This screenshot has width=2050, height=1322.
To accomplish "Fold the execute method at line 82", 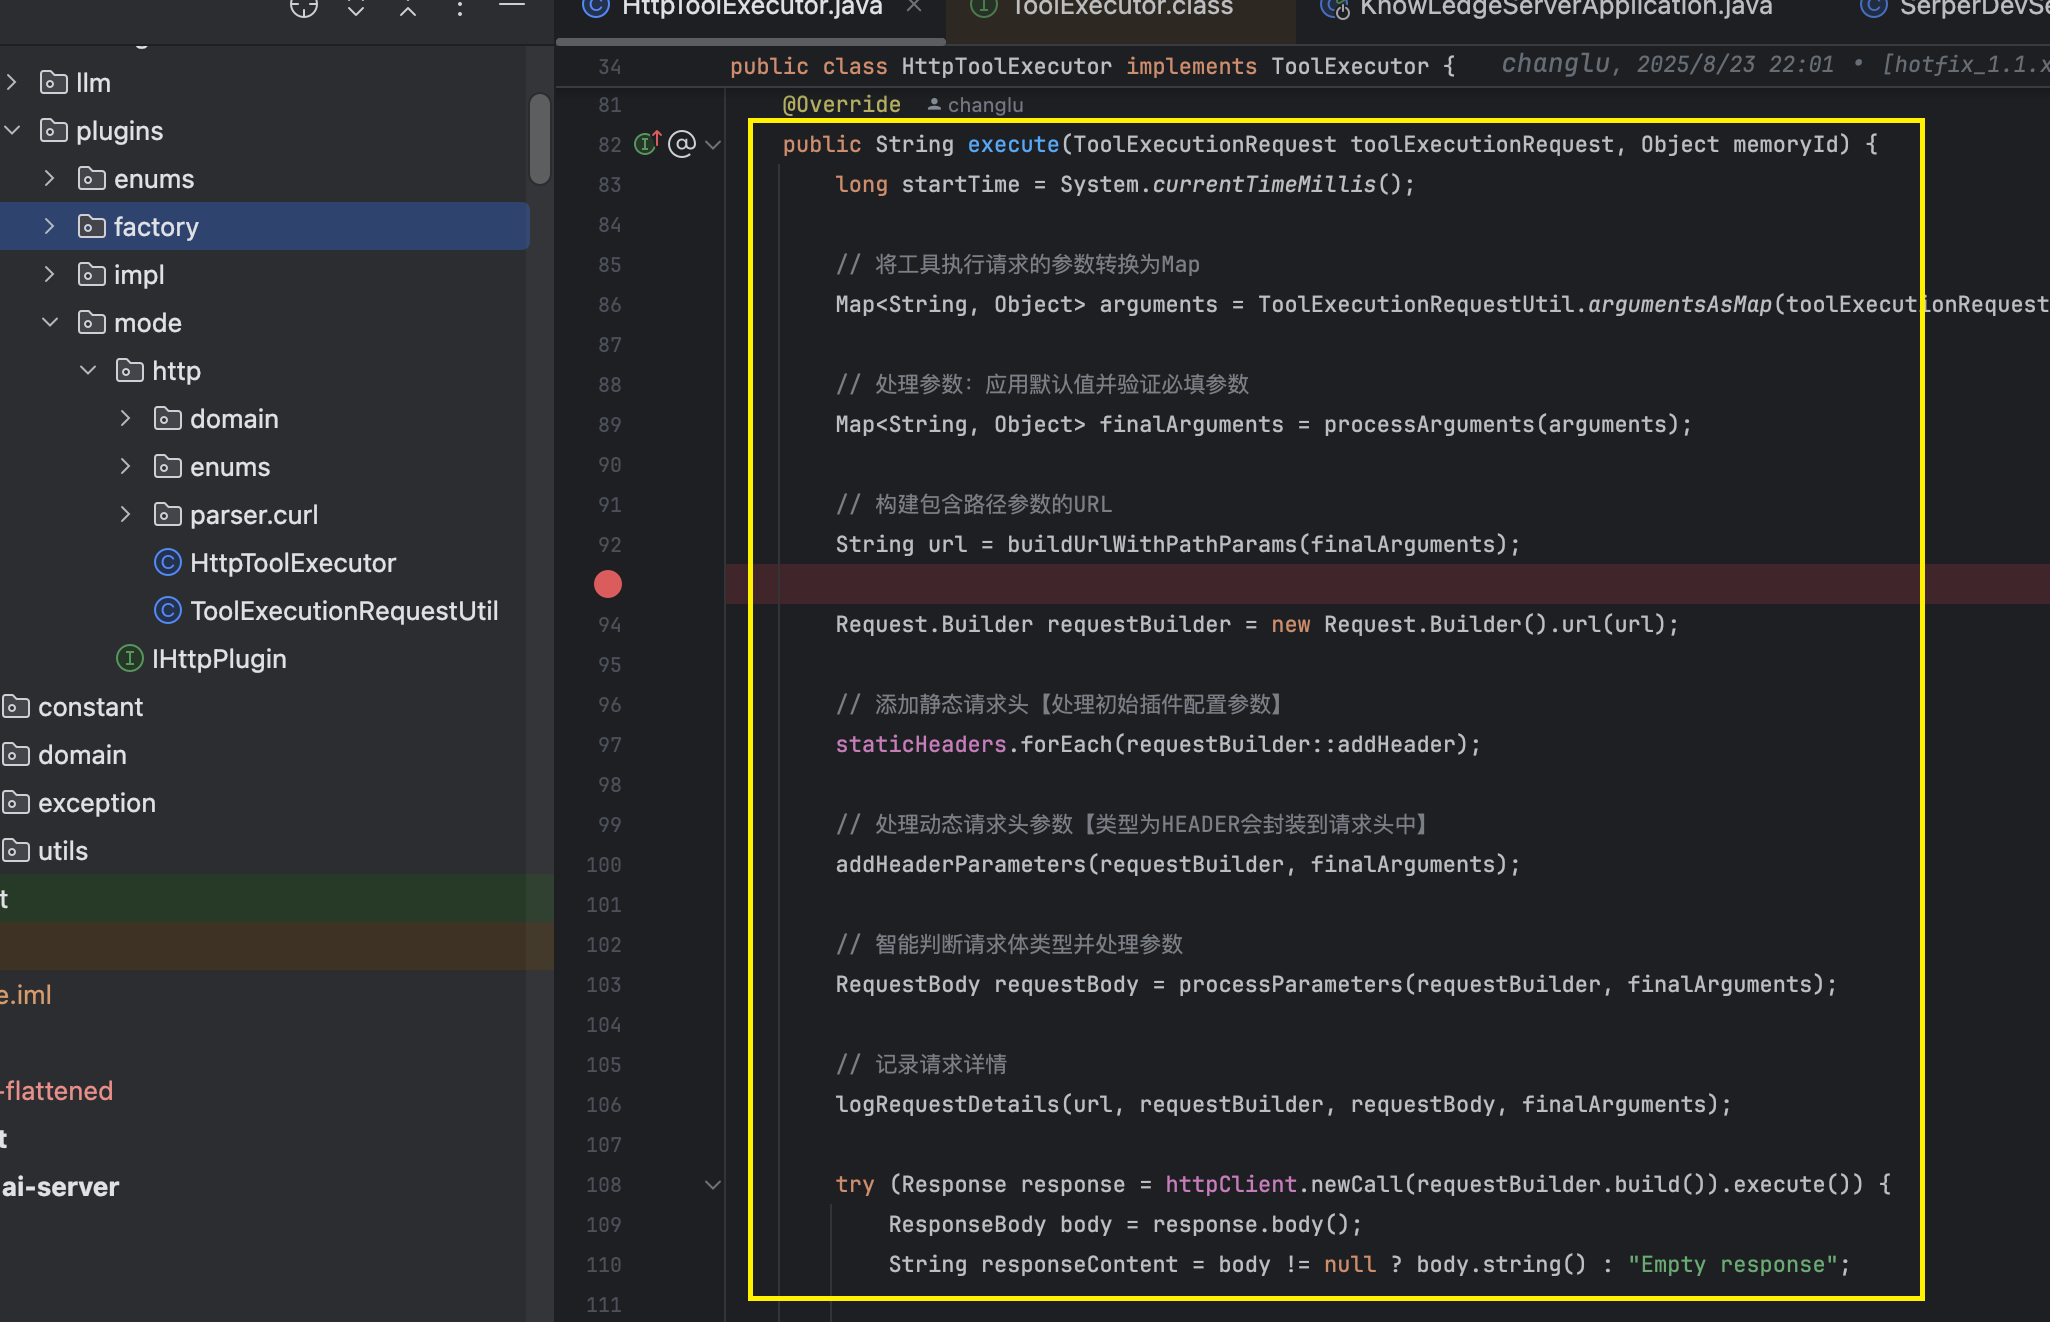I will 713,145.
